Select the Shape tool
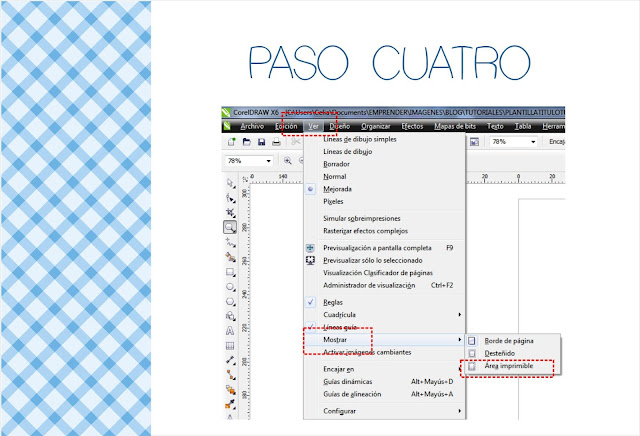This screenshot has width=640, height=436. 230,198
